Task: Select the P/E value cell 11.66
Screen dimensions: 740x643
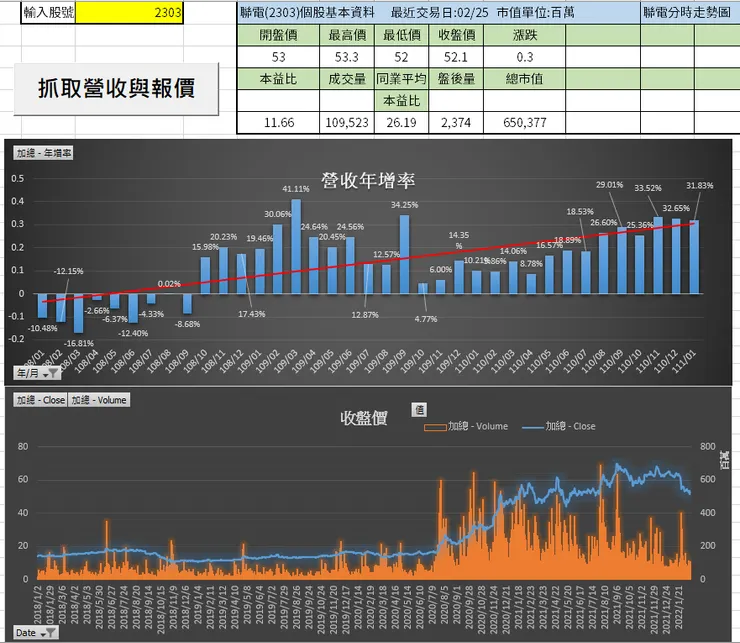Action: pos(278,123)
